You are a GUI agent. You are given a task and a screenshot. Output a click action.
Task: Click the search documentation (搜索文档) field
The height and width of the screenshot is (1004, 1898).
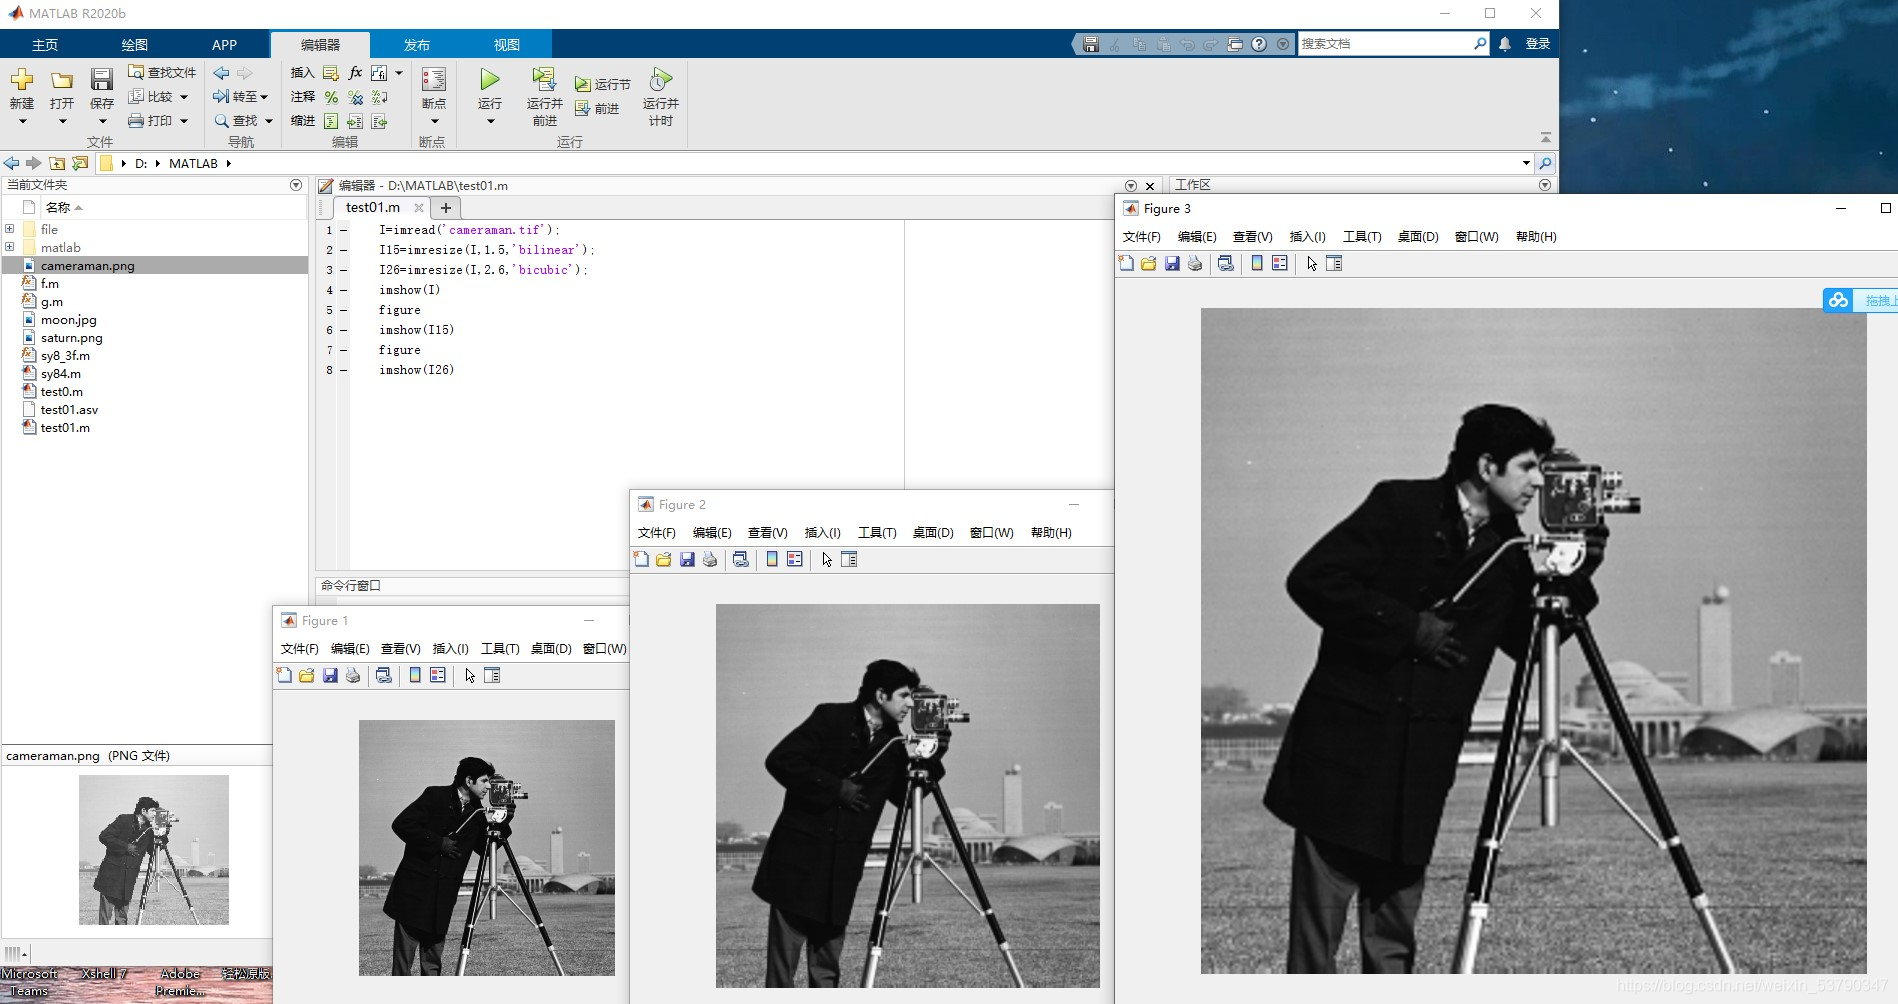click(x=1385, y=44)
